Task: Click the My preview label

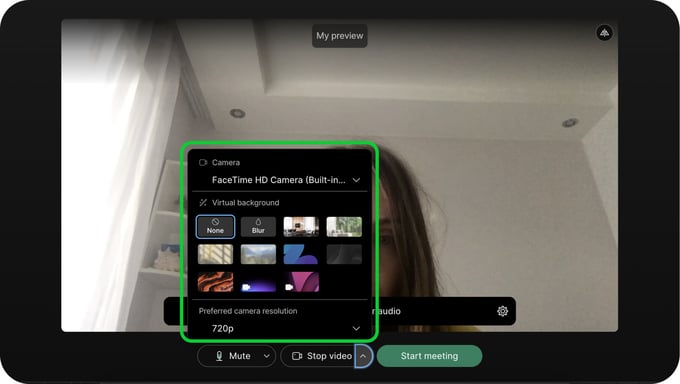Action: (x=340, y=36)
